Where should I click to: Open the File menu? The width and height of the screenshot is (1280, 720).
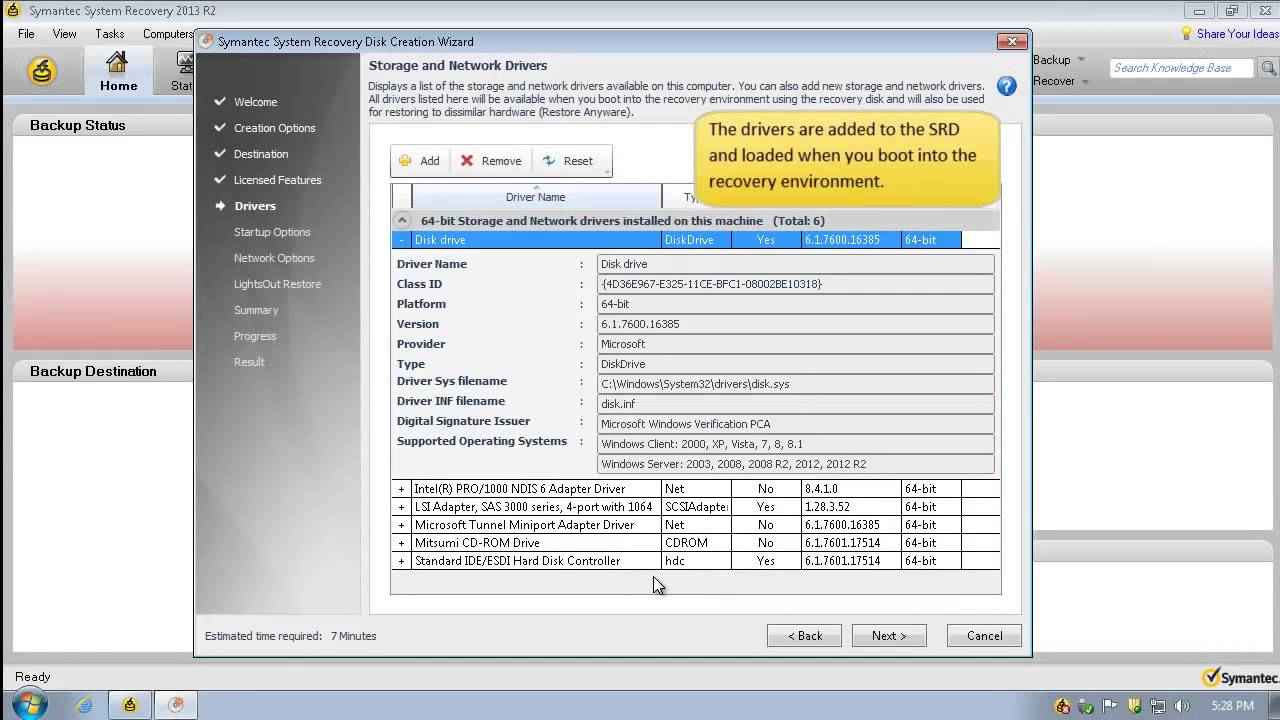click(26, 34)
